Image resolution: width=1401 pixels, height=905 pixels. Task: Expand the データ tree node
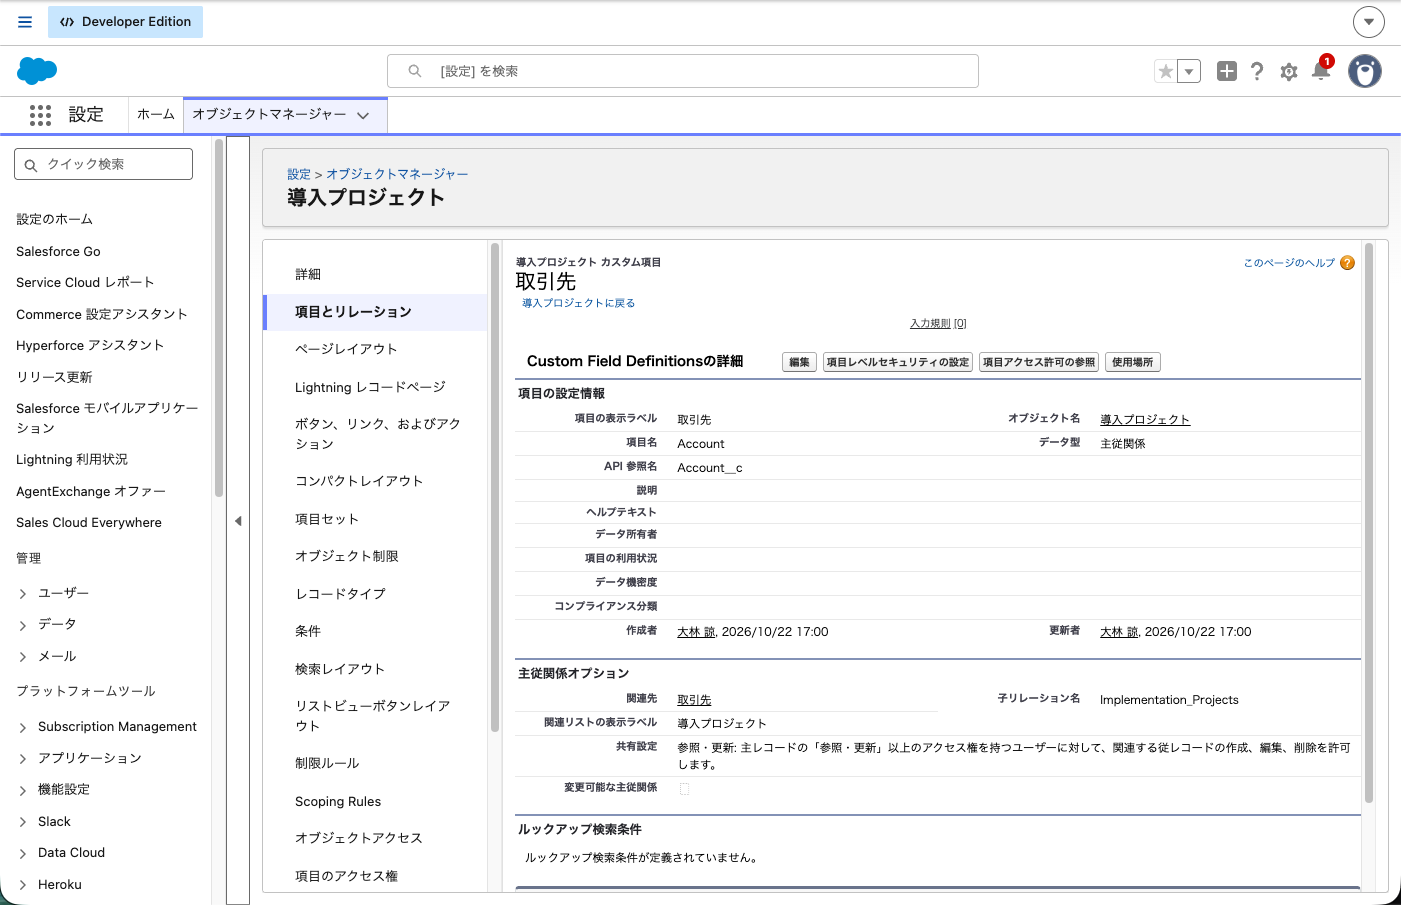[x=23, y=625]
